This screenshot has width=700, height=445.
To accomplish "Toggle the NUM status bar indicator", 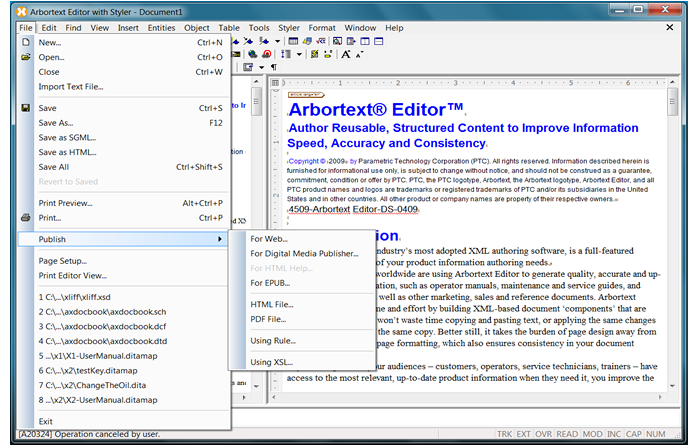I will pyautogui.click(x=655, y=434).
